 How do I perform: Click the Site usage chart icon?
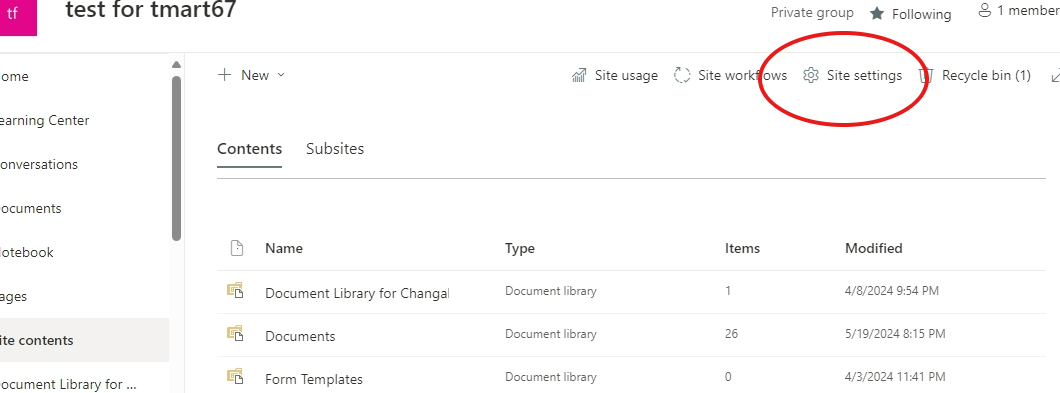coord(579,75)
